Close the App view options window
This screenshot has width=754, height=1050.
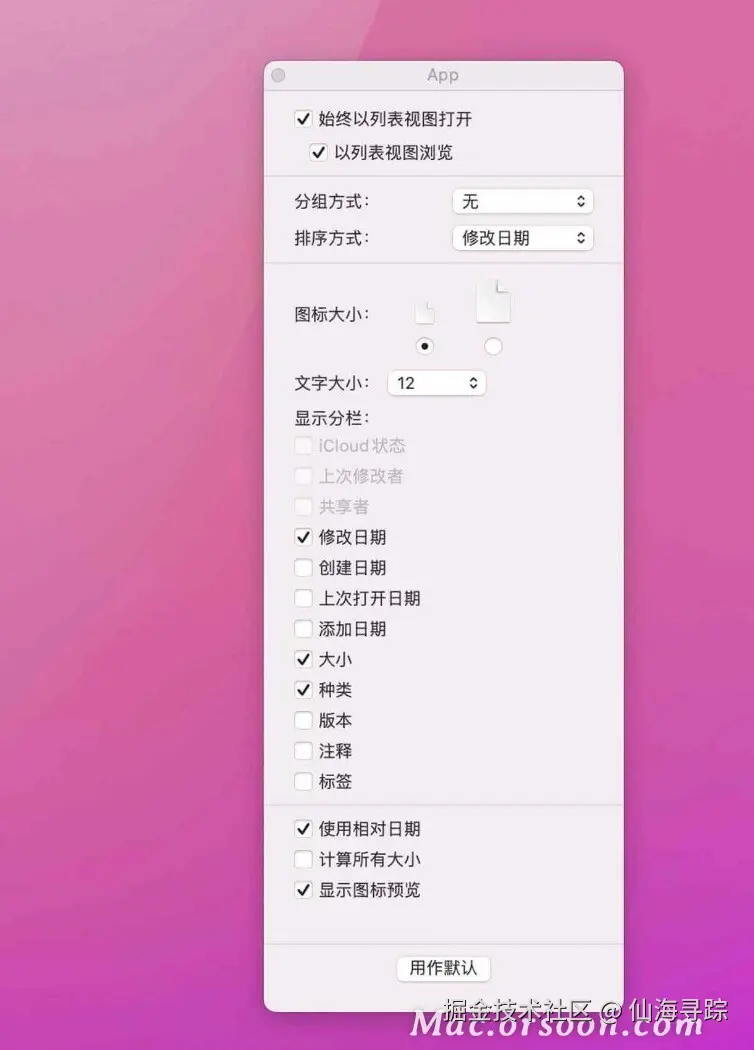tap(279, 76)
